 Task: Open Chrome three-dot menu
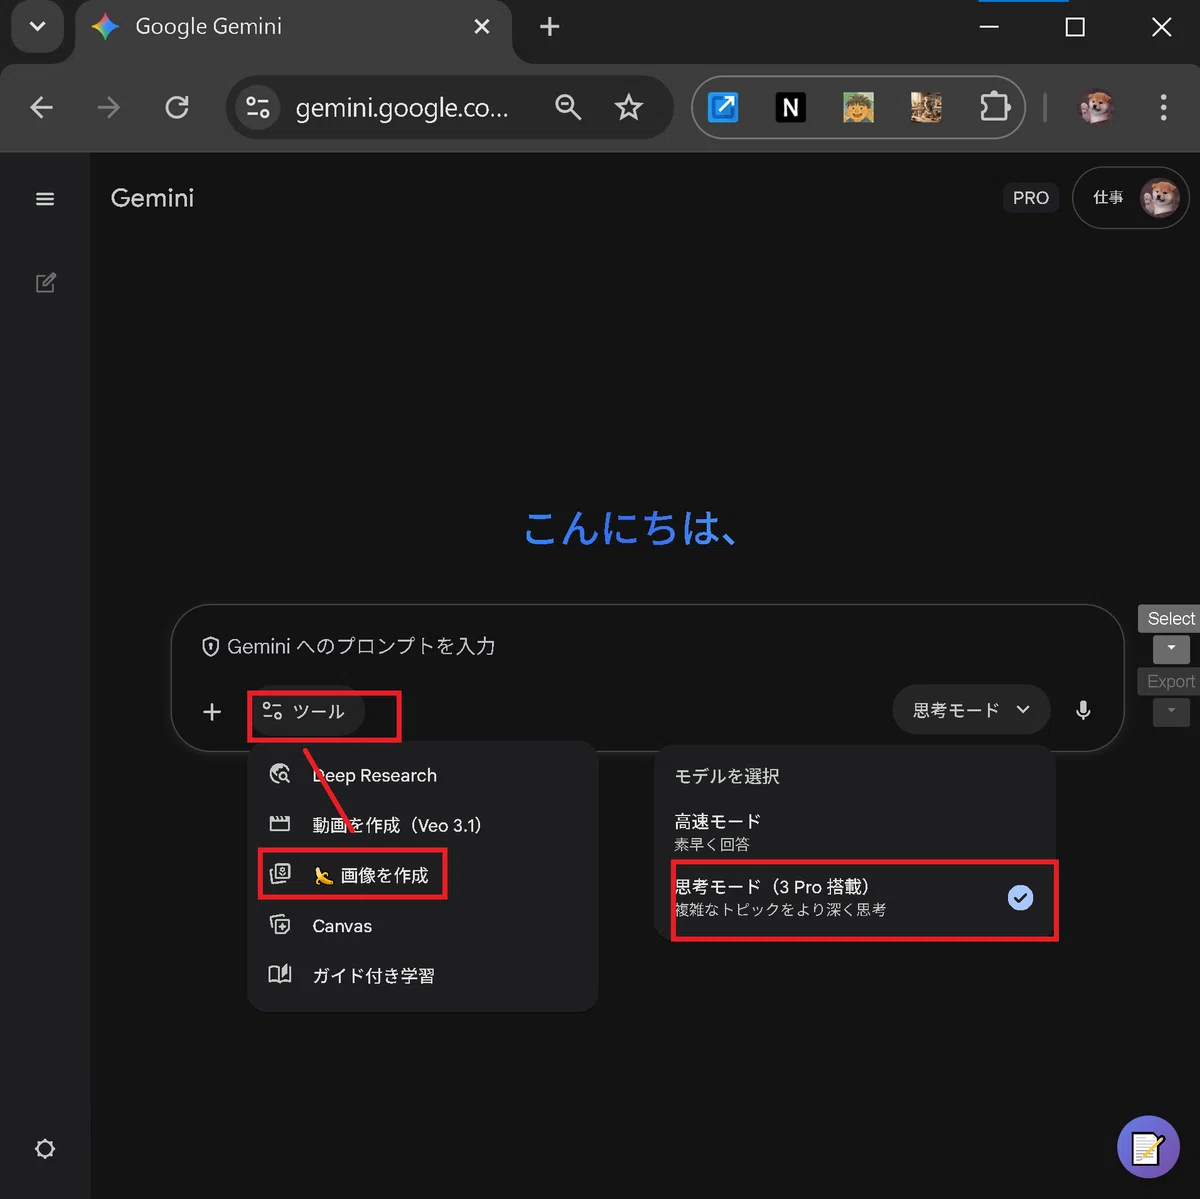(1163, 107)
